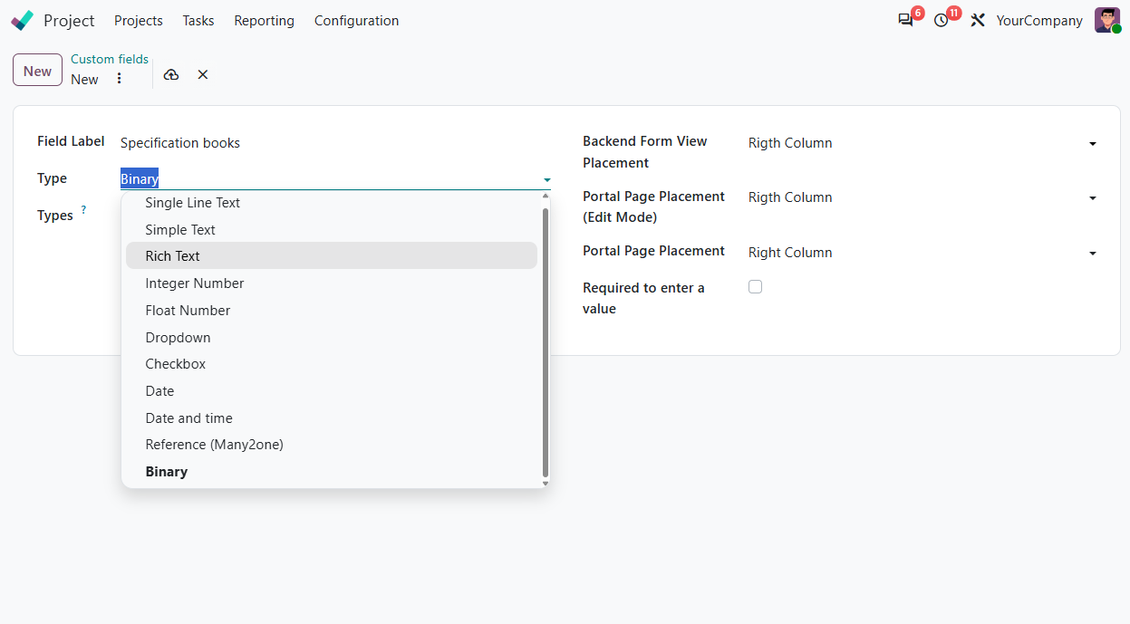Open the messages conversation icon

tap(905, 20)
